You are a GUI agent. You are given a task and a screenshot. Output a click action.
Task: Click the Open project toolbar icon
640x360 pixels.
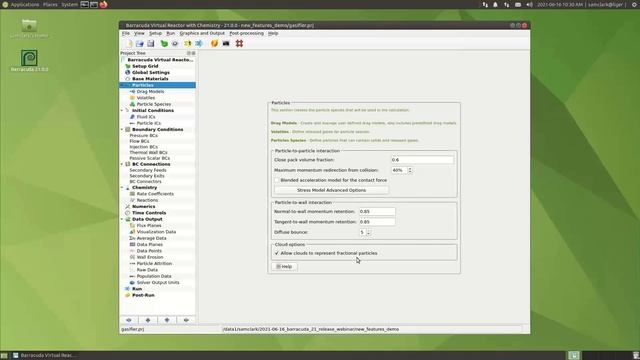point(140,44)
